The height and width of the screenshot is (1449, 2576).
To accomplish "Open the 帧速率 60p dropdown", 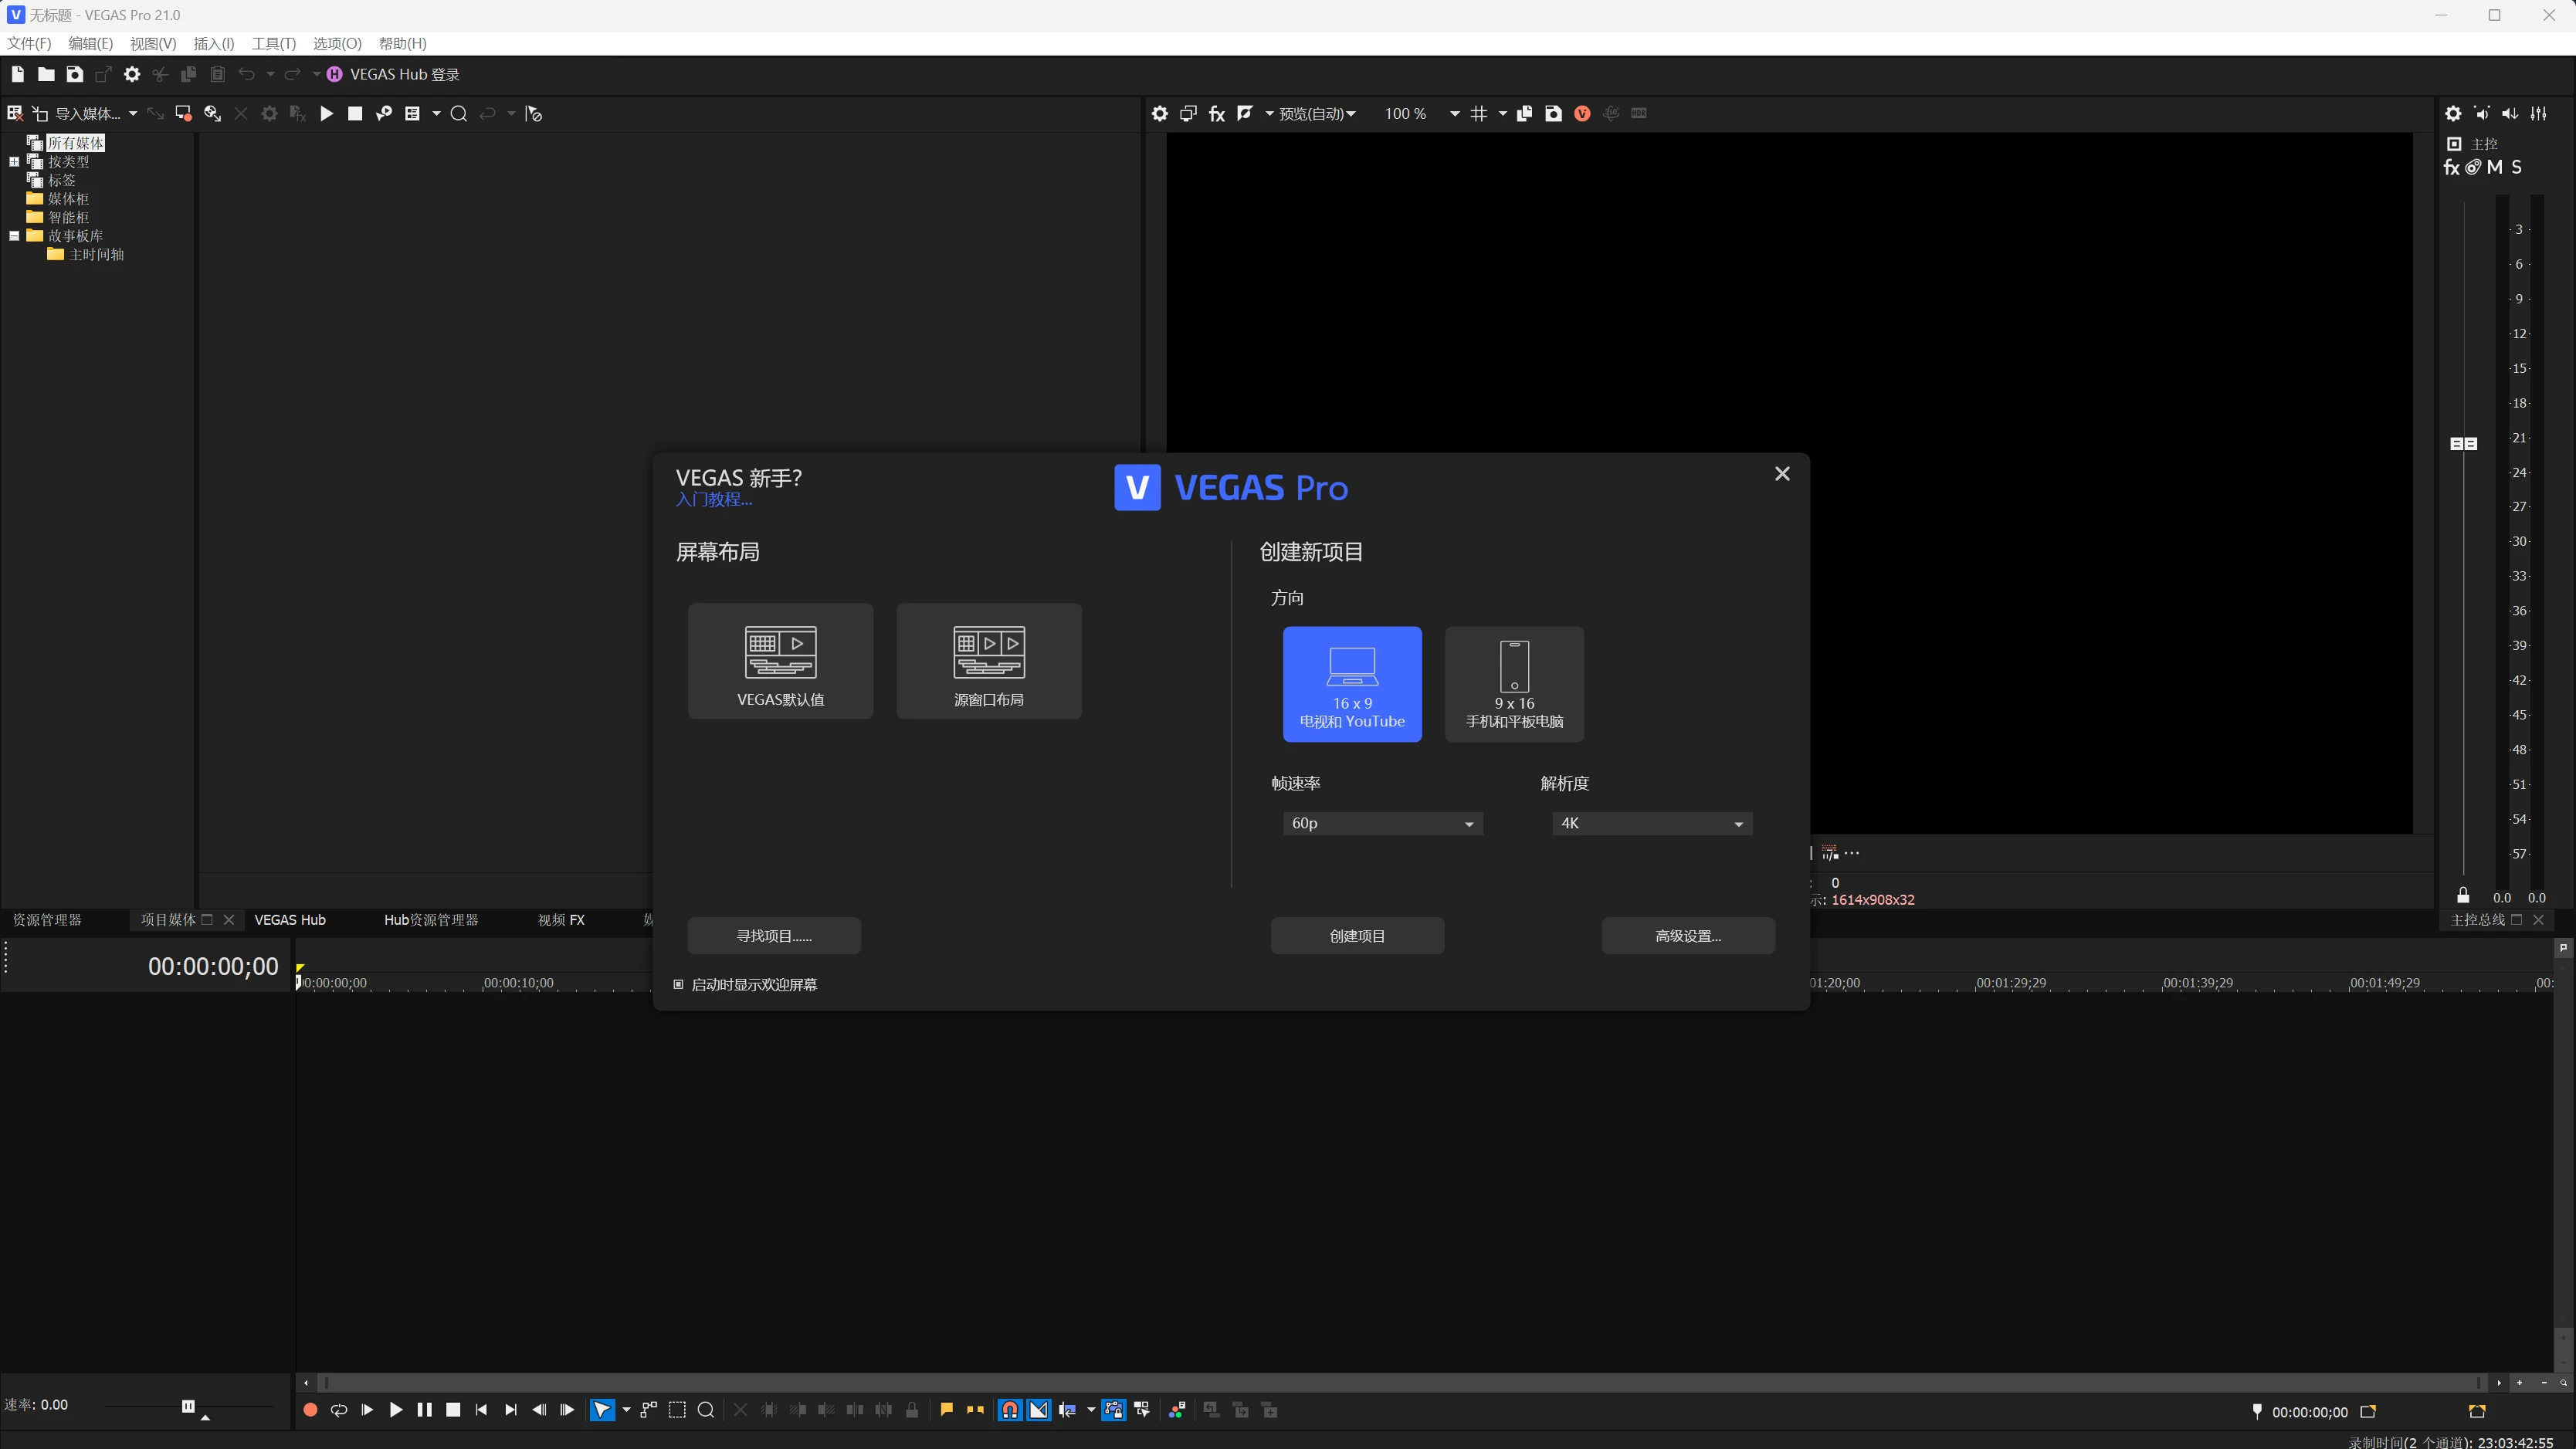I will (x=1382, y=823).
